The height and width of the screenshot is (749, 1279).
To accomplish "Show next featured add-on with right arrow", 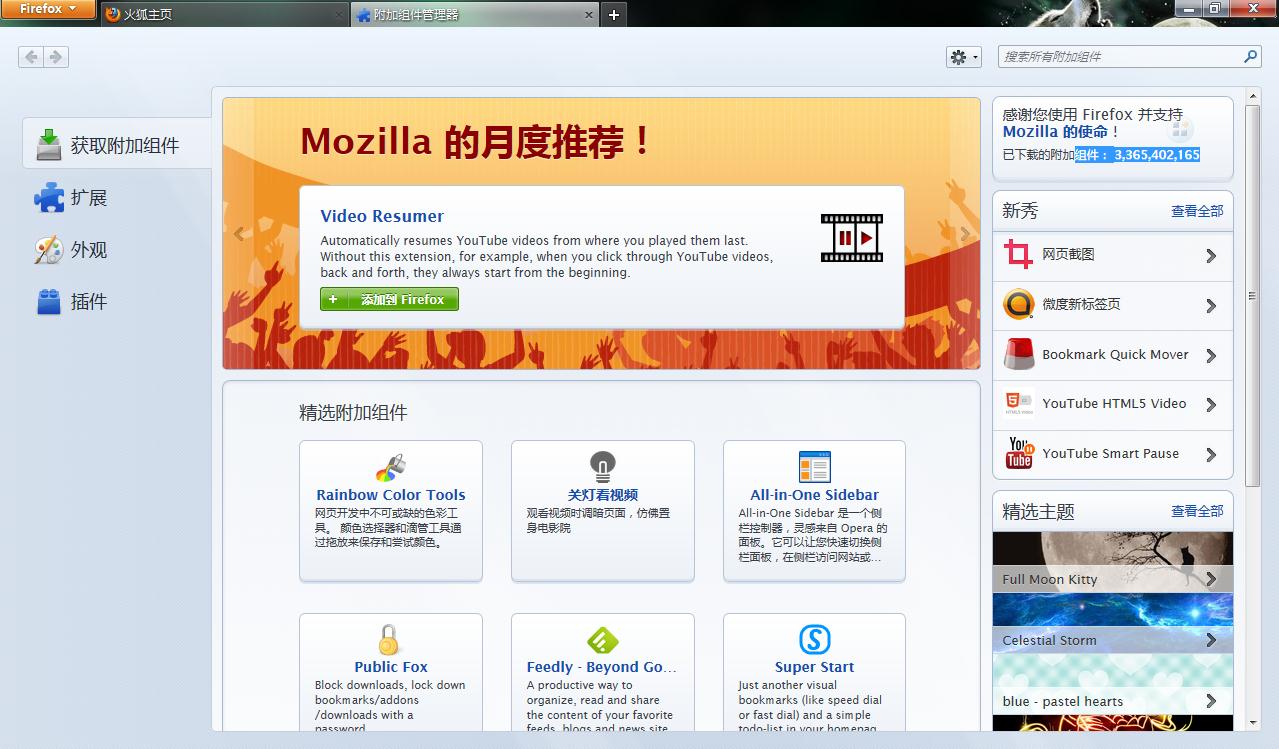I will 965,234.
